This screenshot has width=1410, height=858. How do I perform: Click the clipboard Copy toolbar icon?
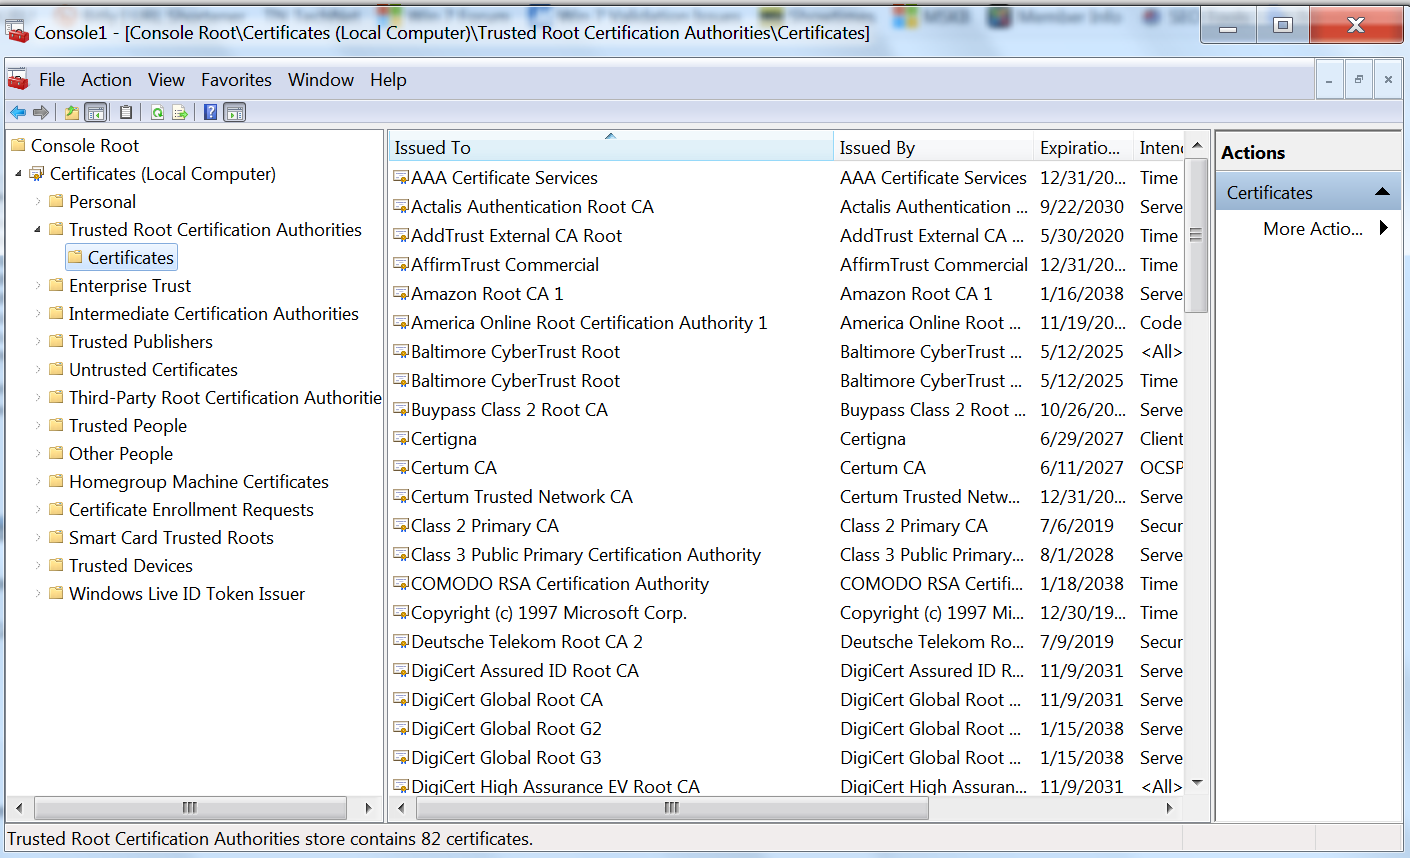(x=126, y=112)
